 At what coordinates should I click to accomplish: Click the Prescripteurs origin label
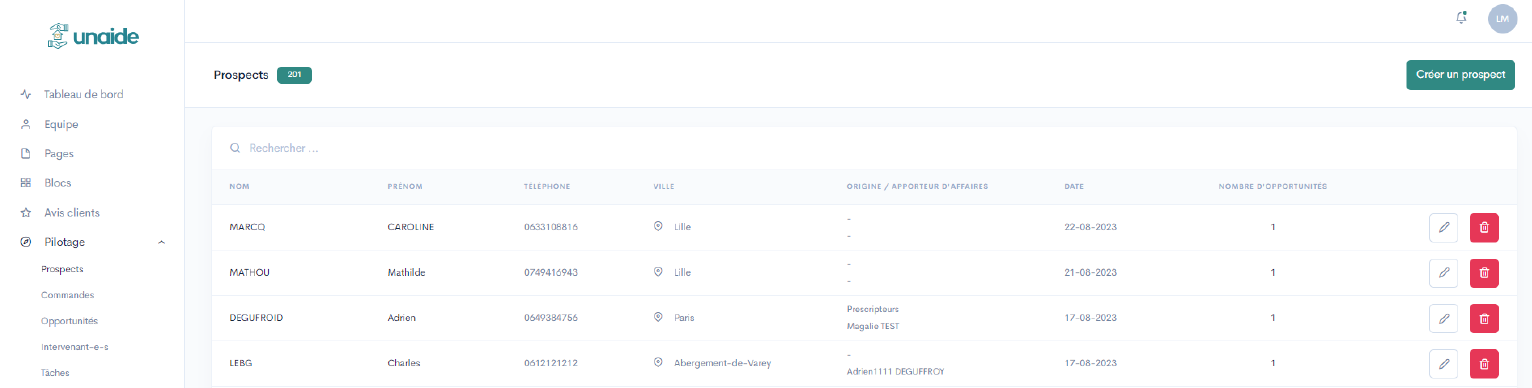872,309
